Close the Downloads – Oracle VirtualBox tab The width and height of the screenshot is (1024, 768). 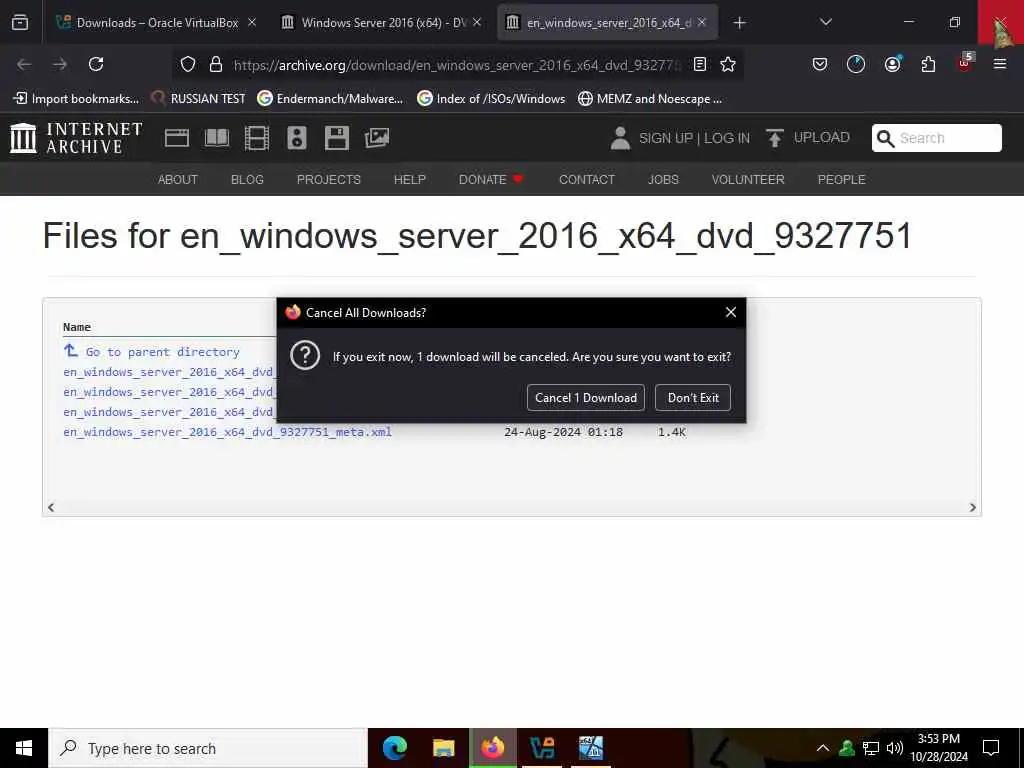pyautogui.click(x=252, y=22)
